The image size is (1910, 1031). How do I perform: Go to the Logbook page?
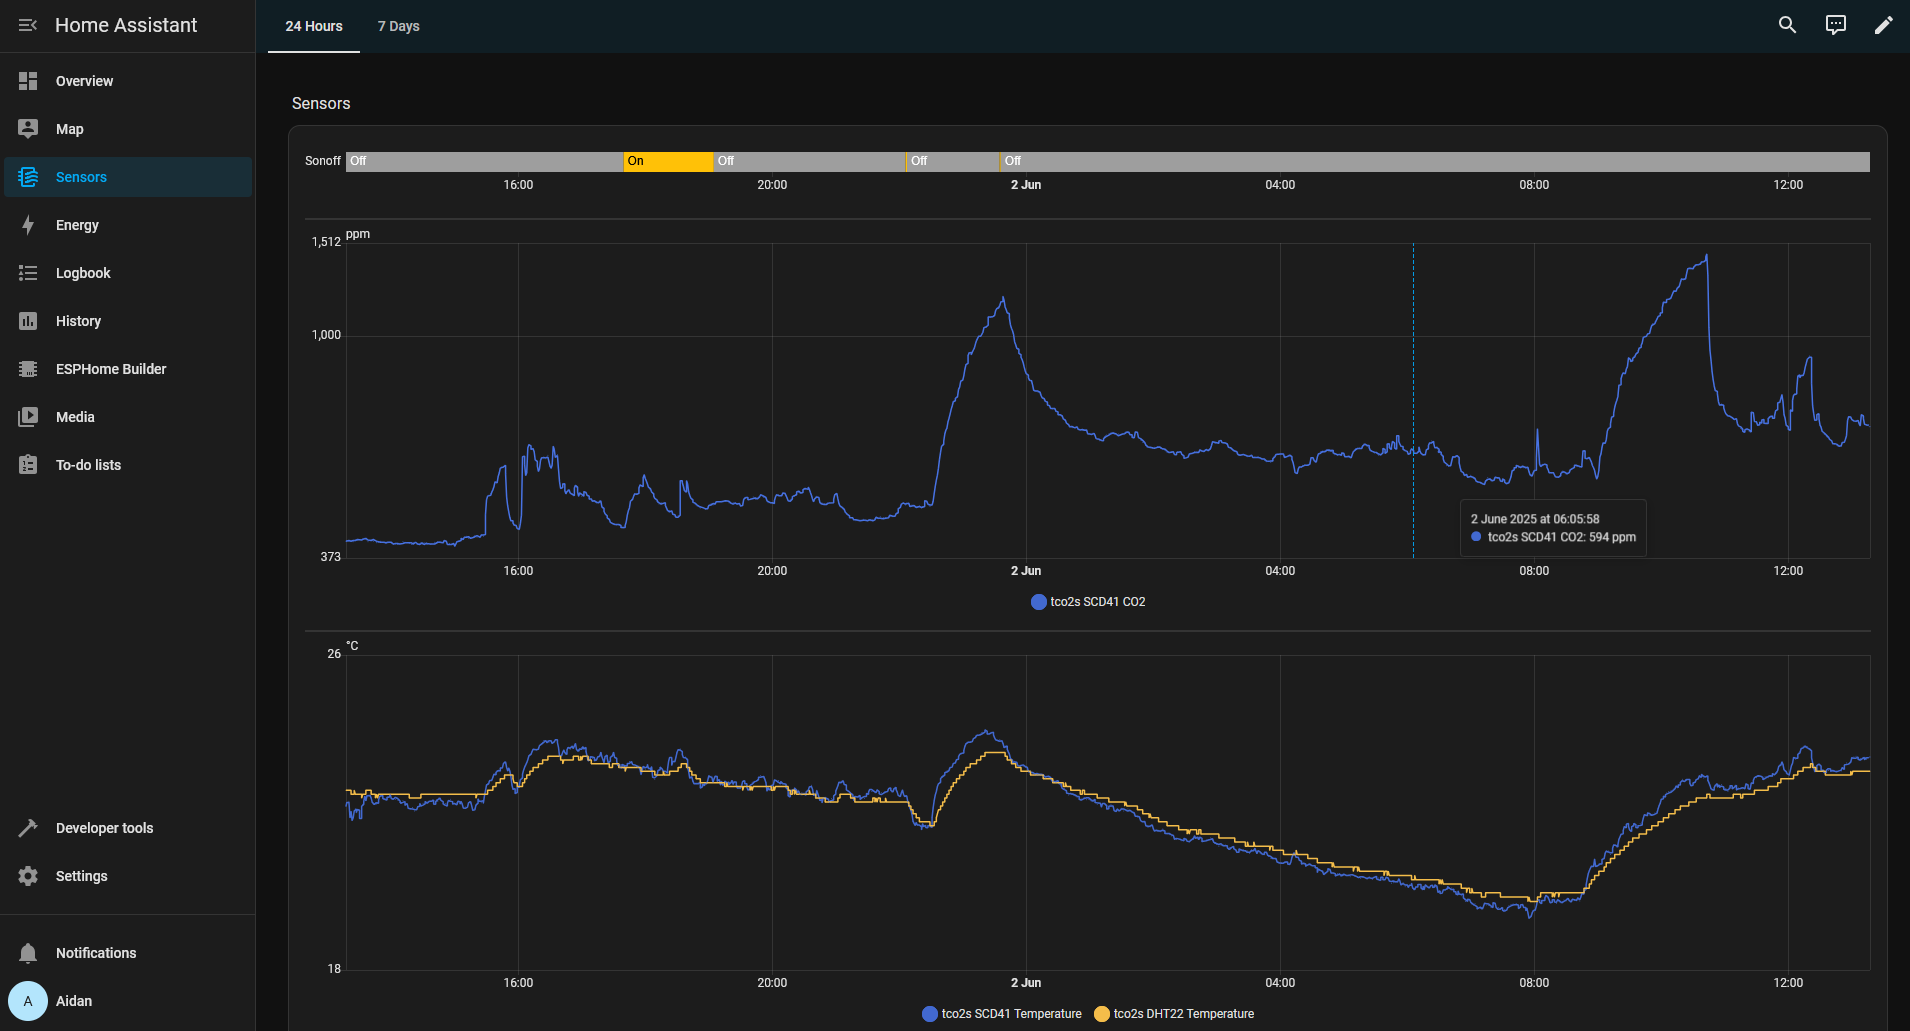coord(83,273)
